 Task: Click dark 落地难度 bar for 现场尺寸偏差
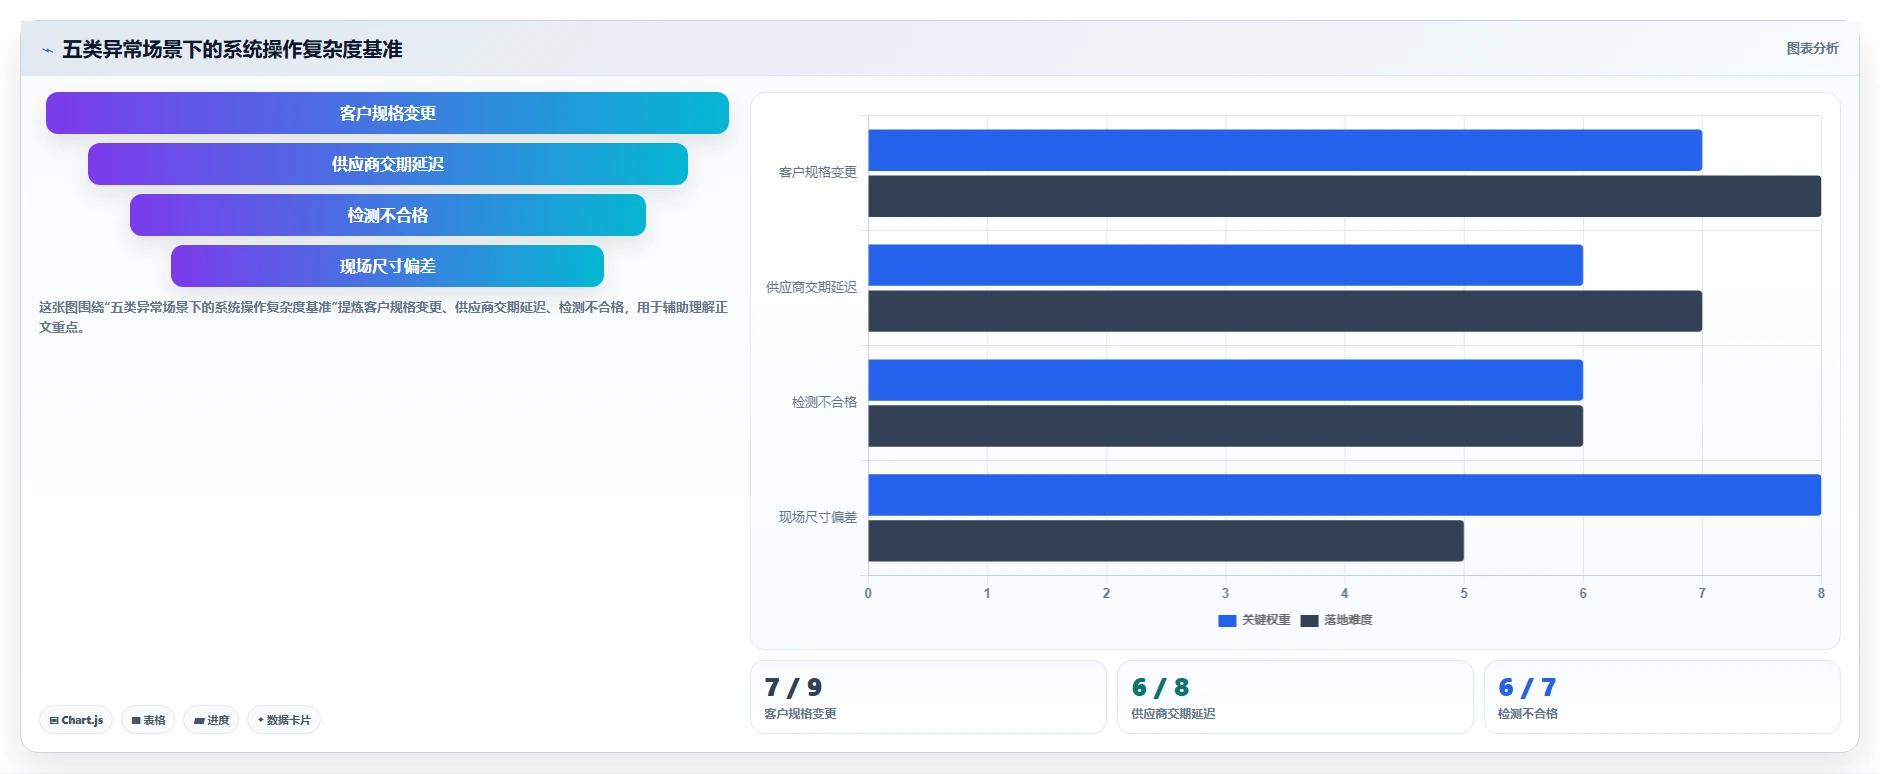click(1166, 541)
